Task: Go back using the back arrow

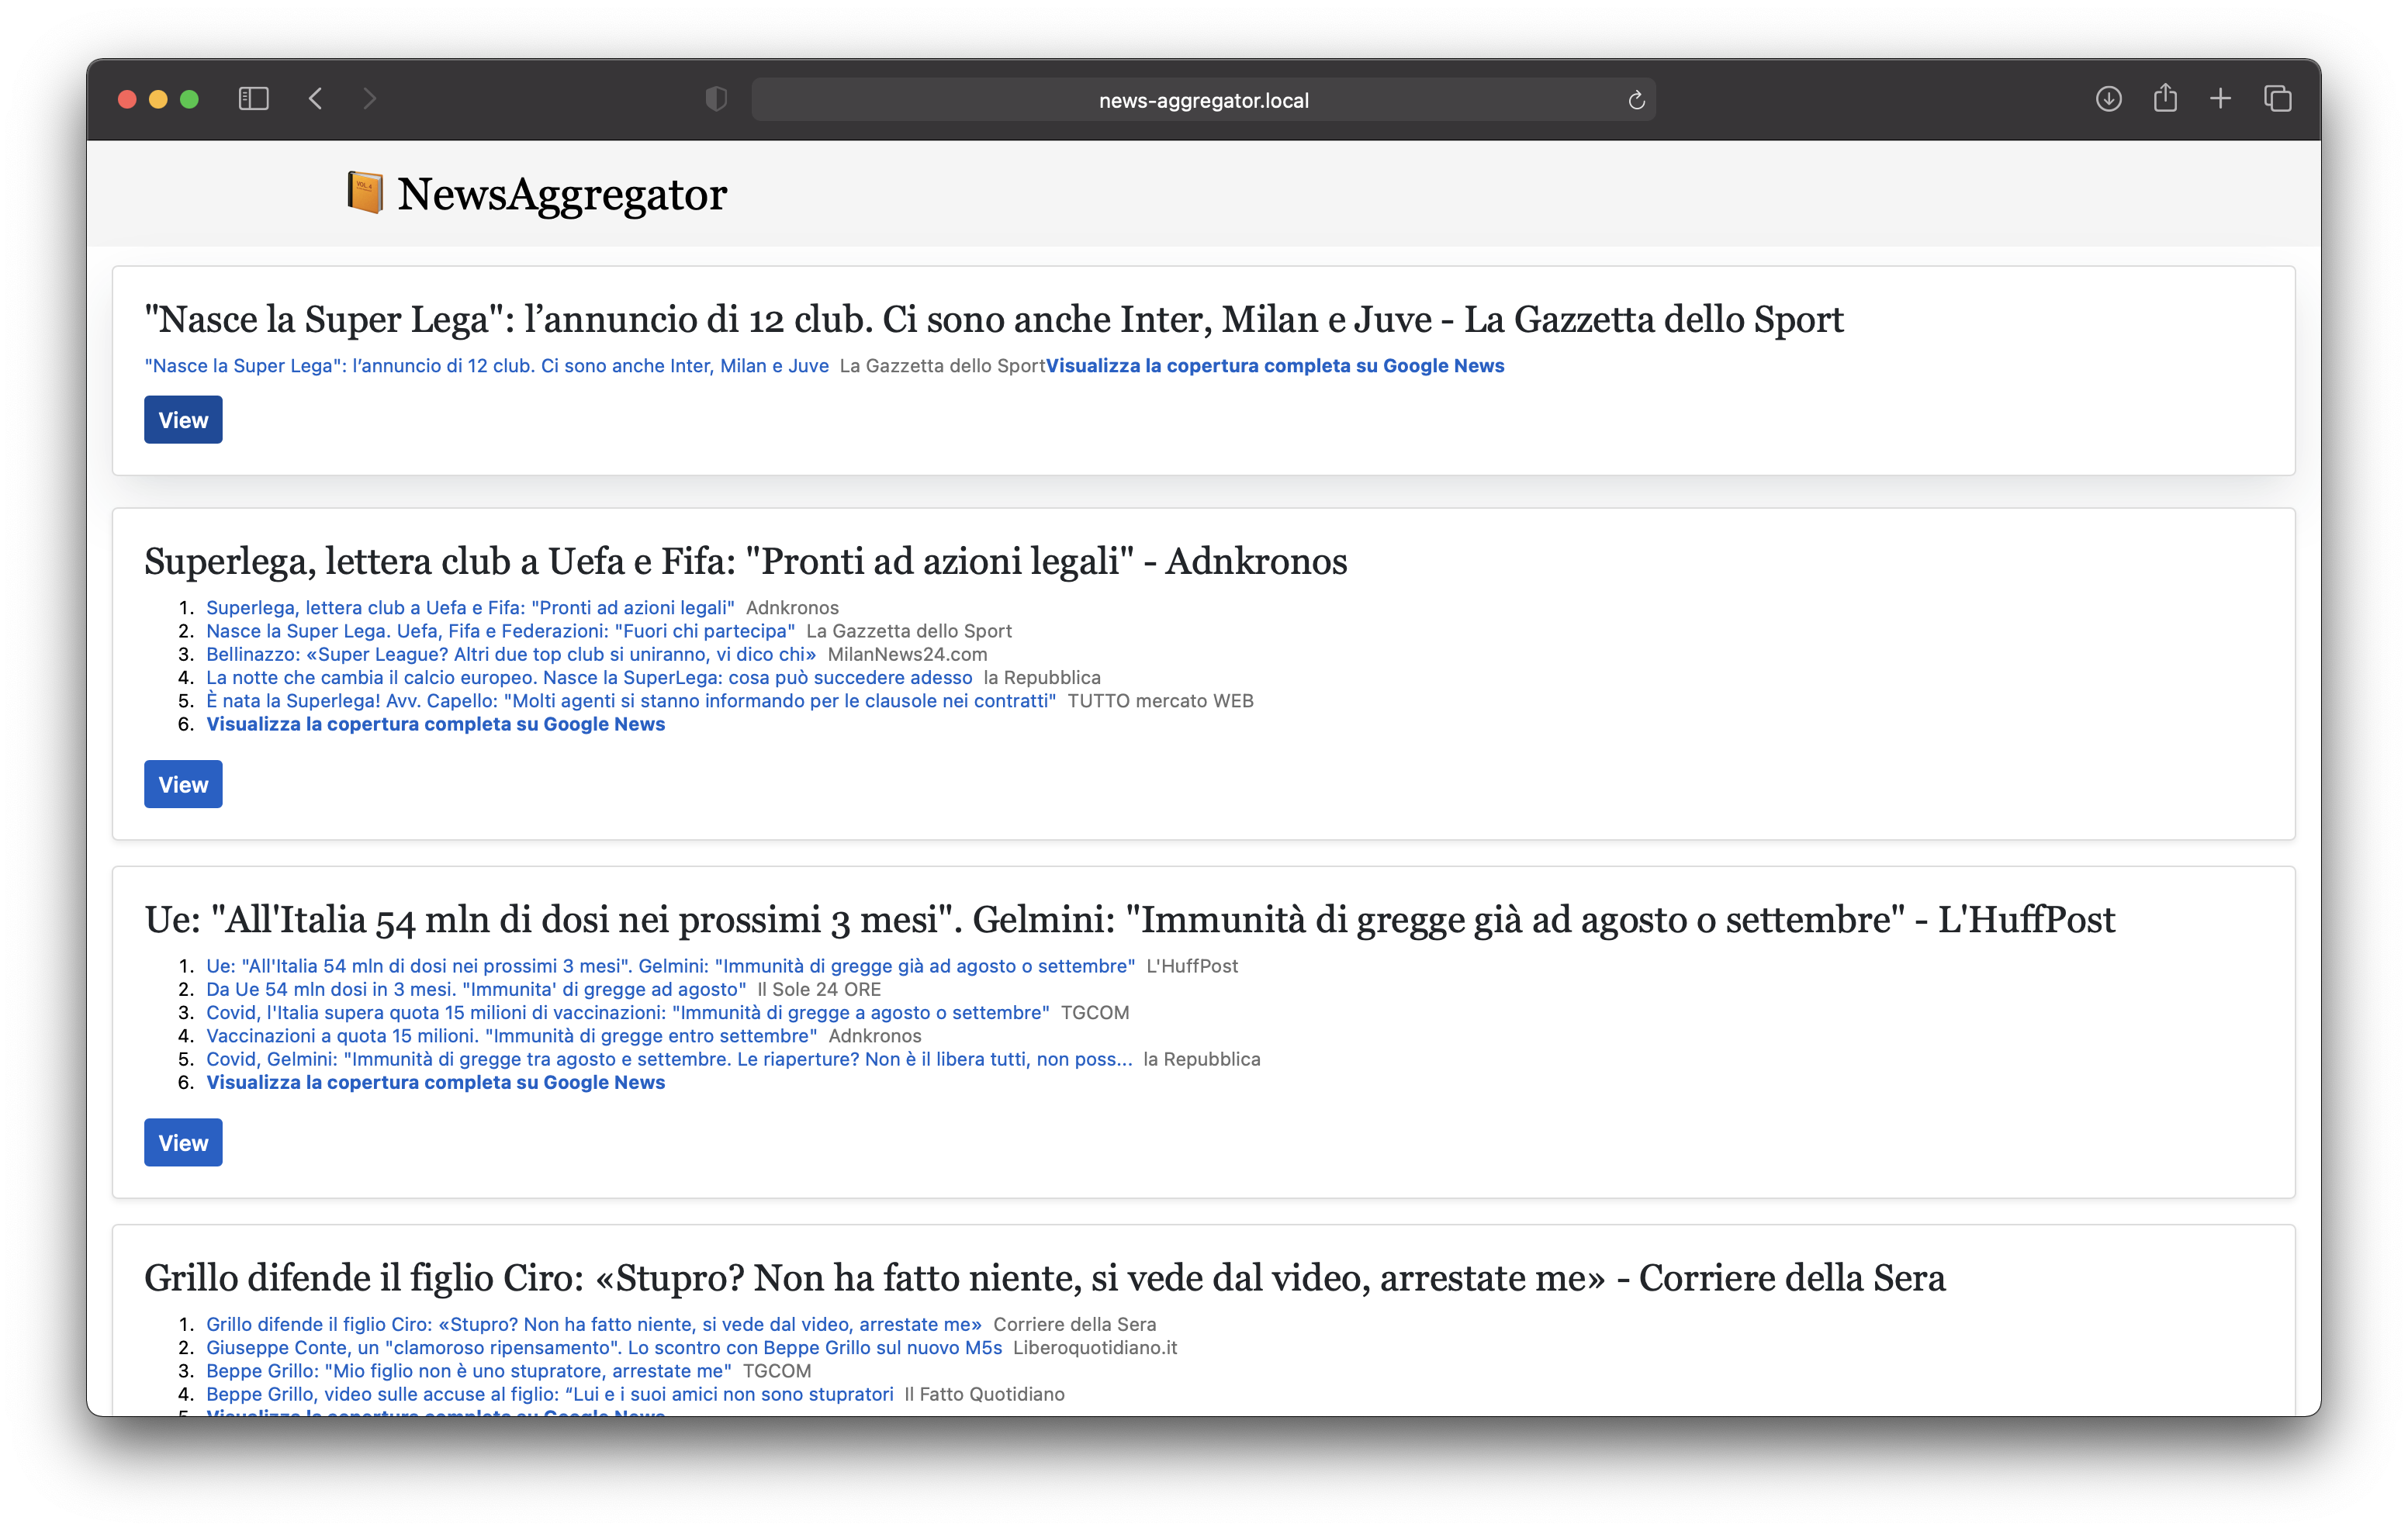Action: [316, 99]
